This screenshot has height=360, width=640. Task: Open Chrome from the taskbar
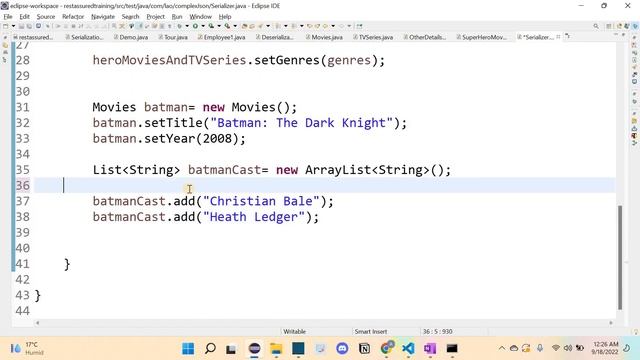[386, 349]
